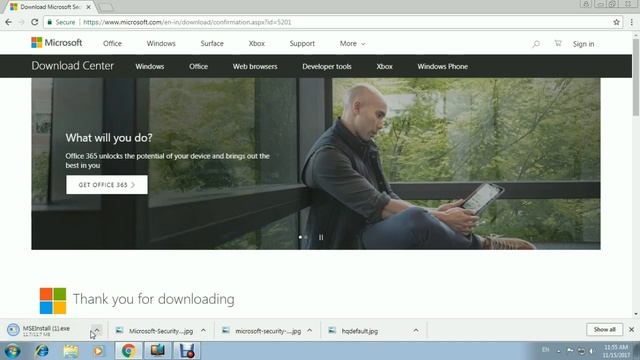Open Windows Media Player from taskbar
640x360 pixels.
tap(98, 351)
